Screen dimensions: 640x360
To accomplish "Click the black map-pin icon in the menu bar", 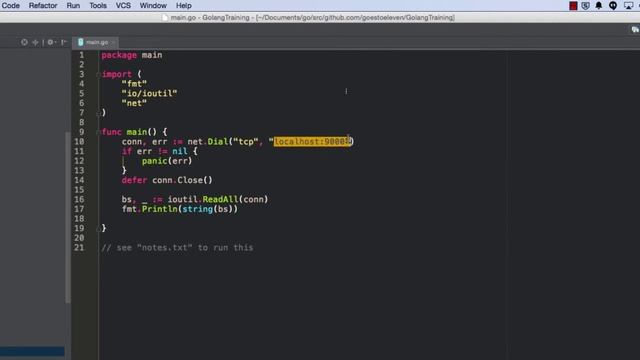I will pos(613,6).
